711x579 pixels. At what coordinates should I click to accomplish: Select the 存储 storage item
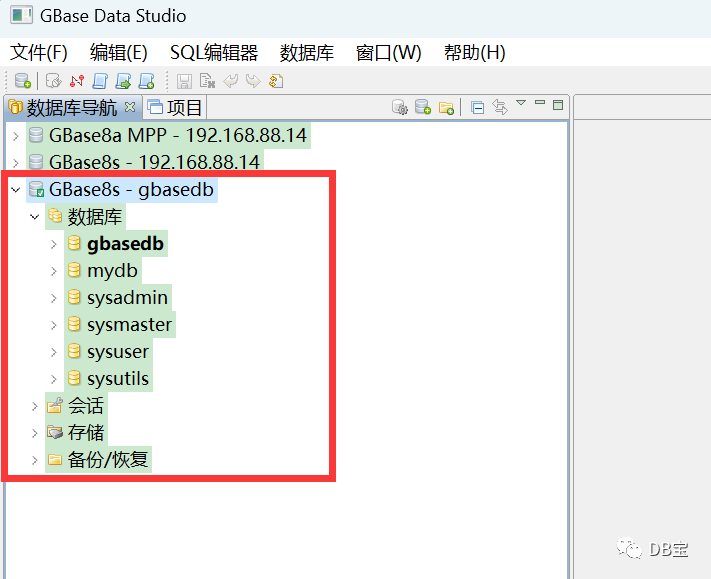86,433
